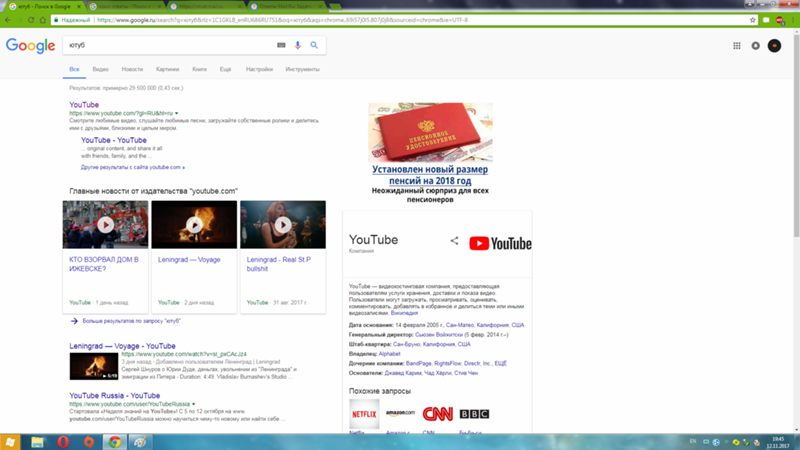
Task: Open the pension ad headline link
Action: 430,175
